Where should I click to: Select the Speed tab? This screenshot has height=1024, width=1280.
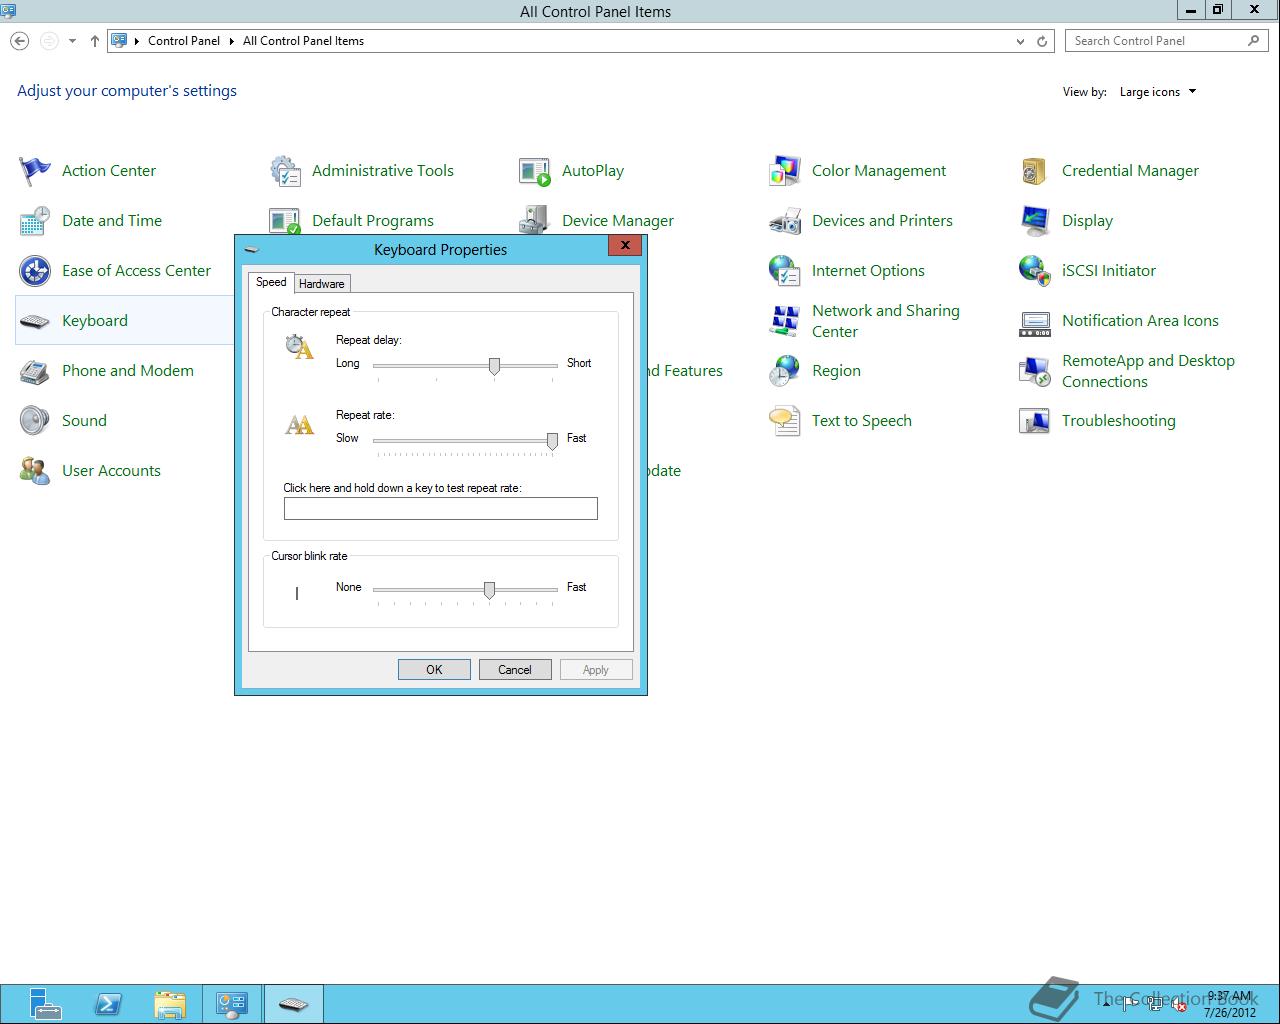271,282
